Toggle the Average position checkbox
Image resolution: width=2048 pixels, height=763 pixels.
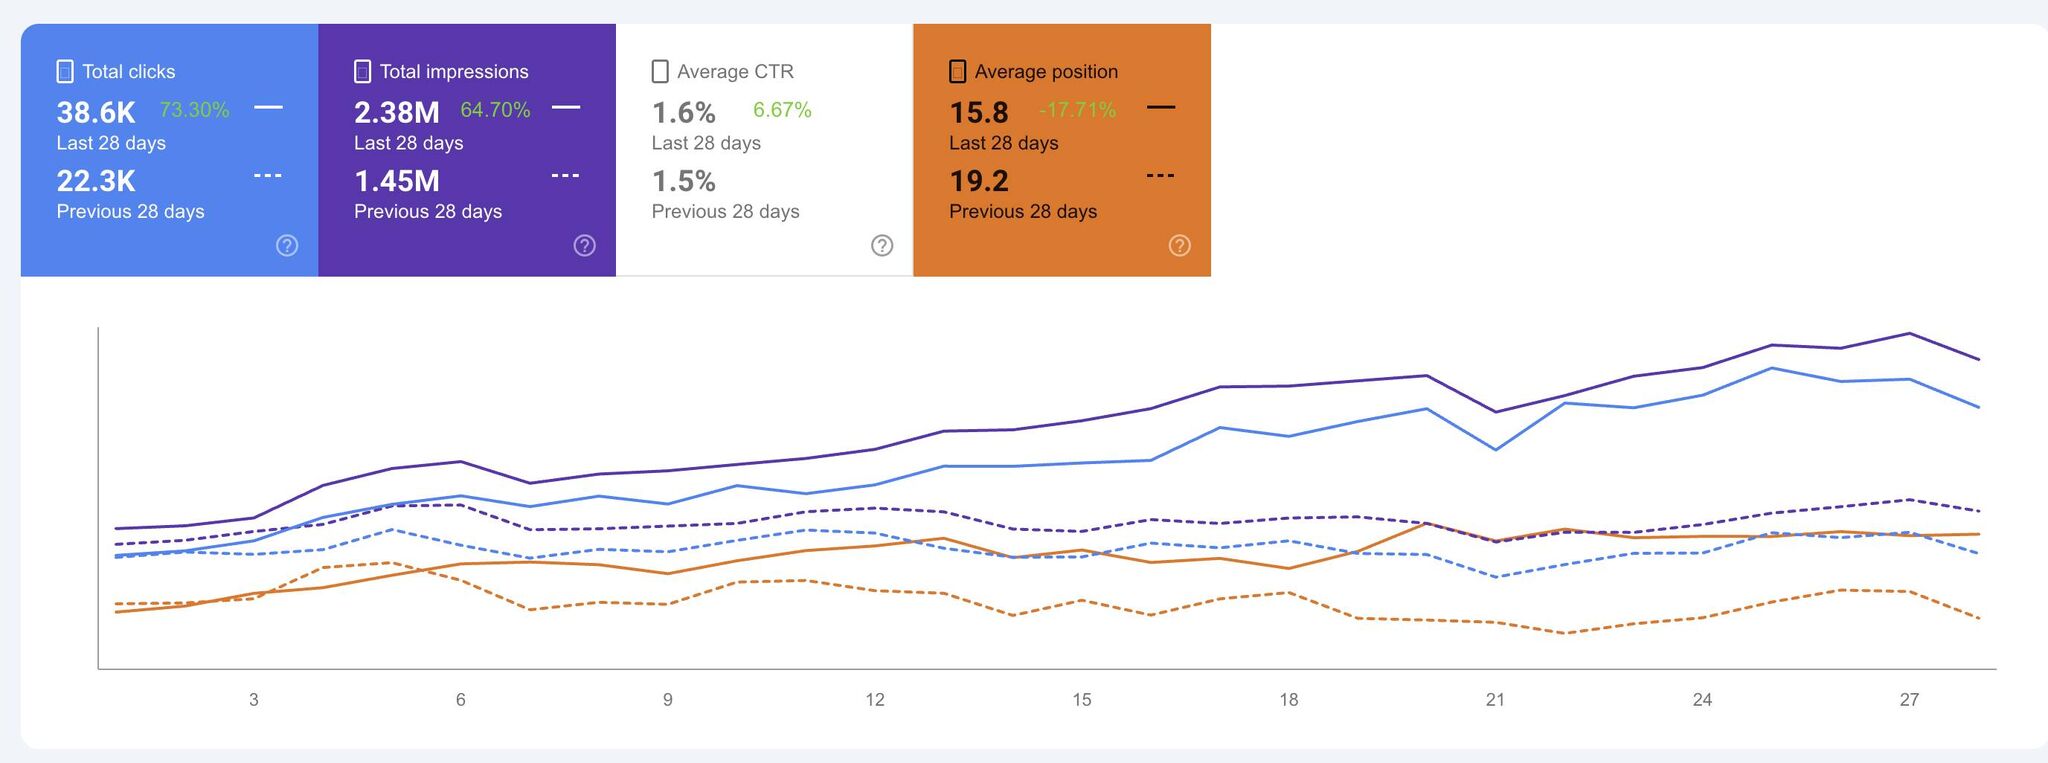tap(958, 71)
